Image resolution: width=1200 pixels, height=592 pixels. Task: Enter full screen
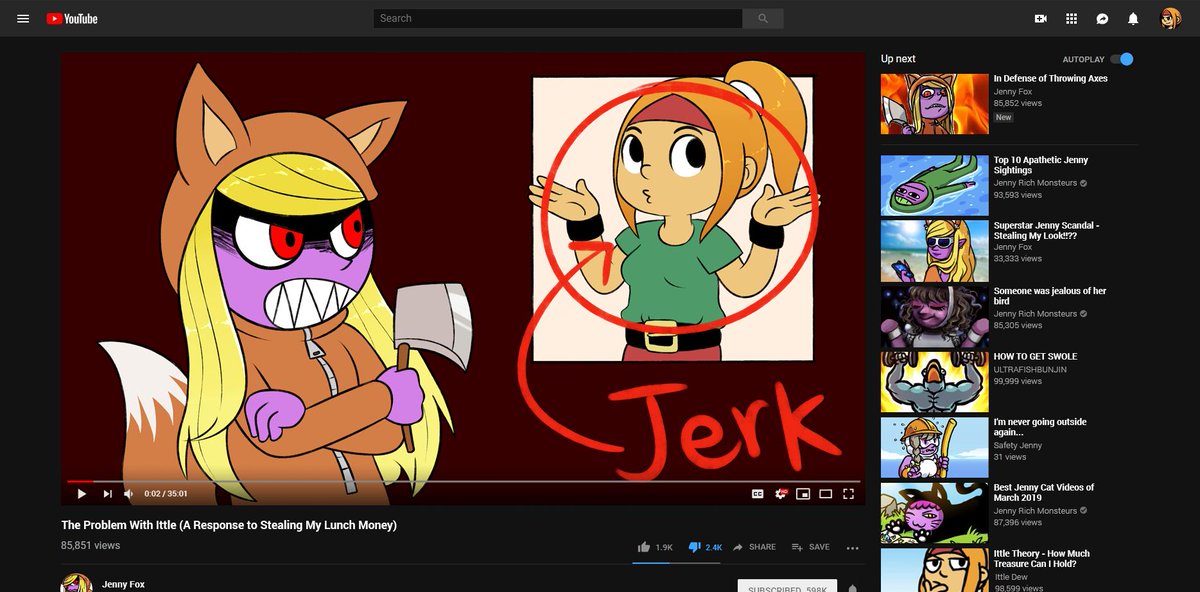(x=849, y=493)
